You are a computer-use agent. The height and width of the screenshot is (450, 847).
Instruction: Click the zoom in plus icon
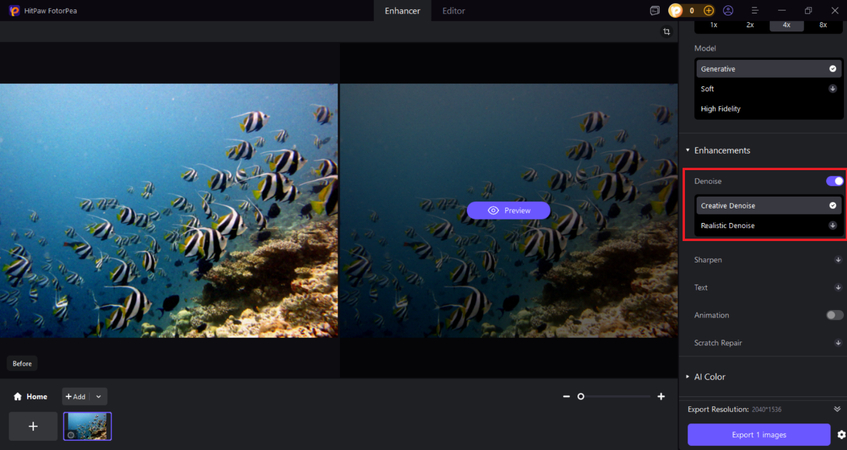tap(661, 397)
